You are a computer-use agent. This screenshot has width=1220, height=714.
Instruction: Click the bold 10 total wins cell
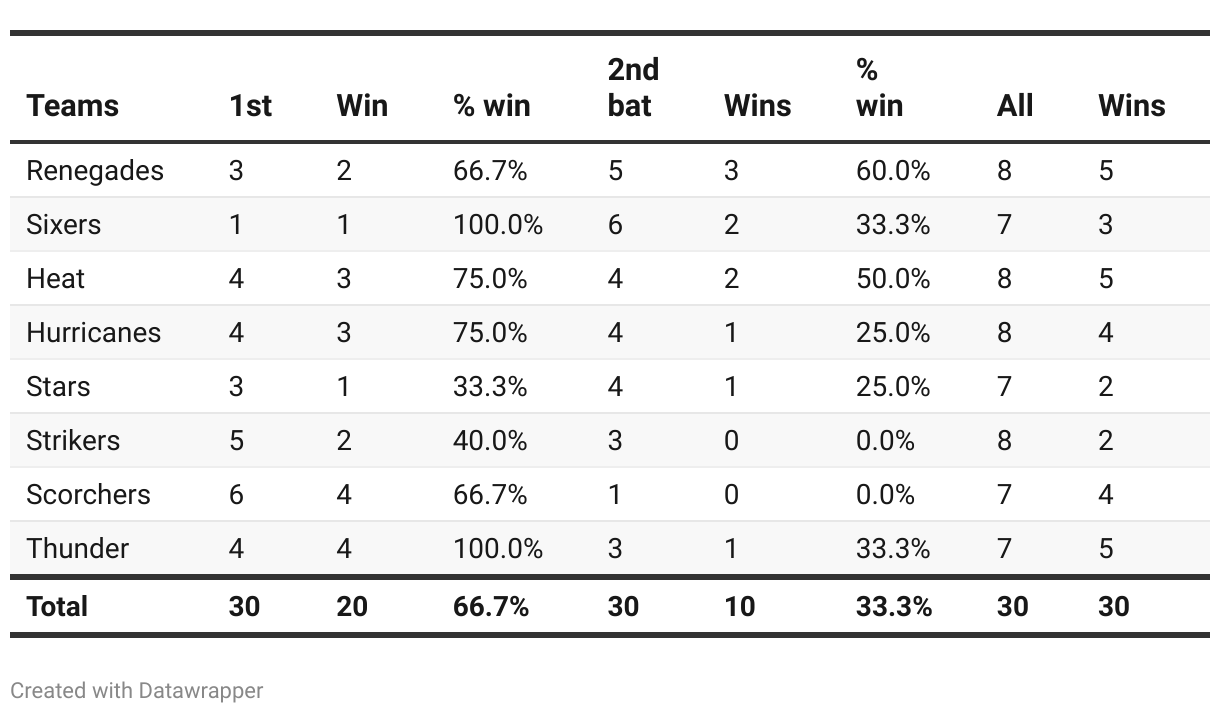pos(739,606)
